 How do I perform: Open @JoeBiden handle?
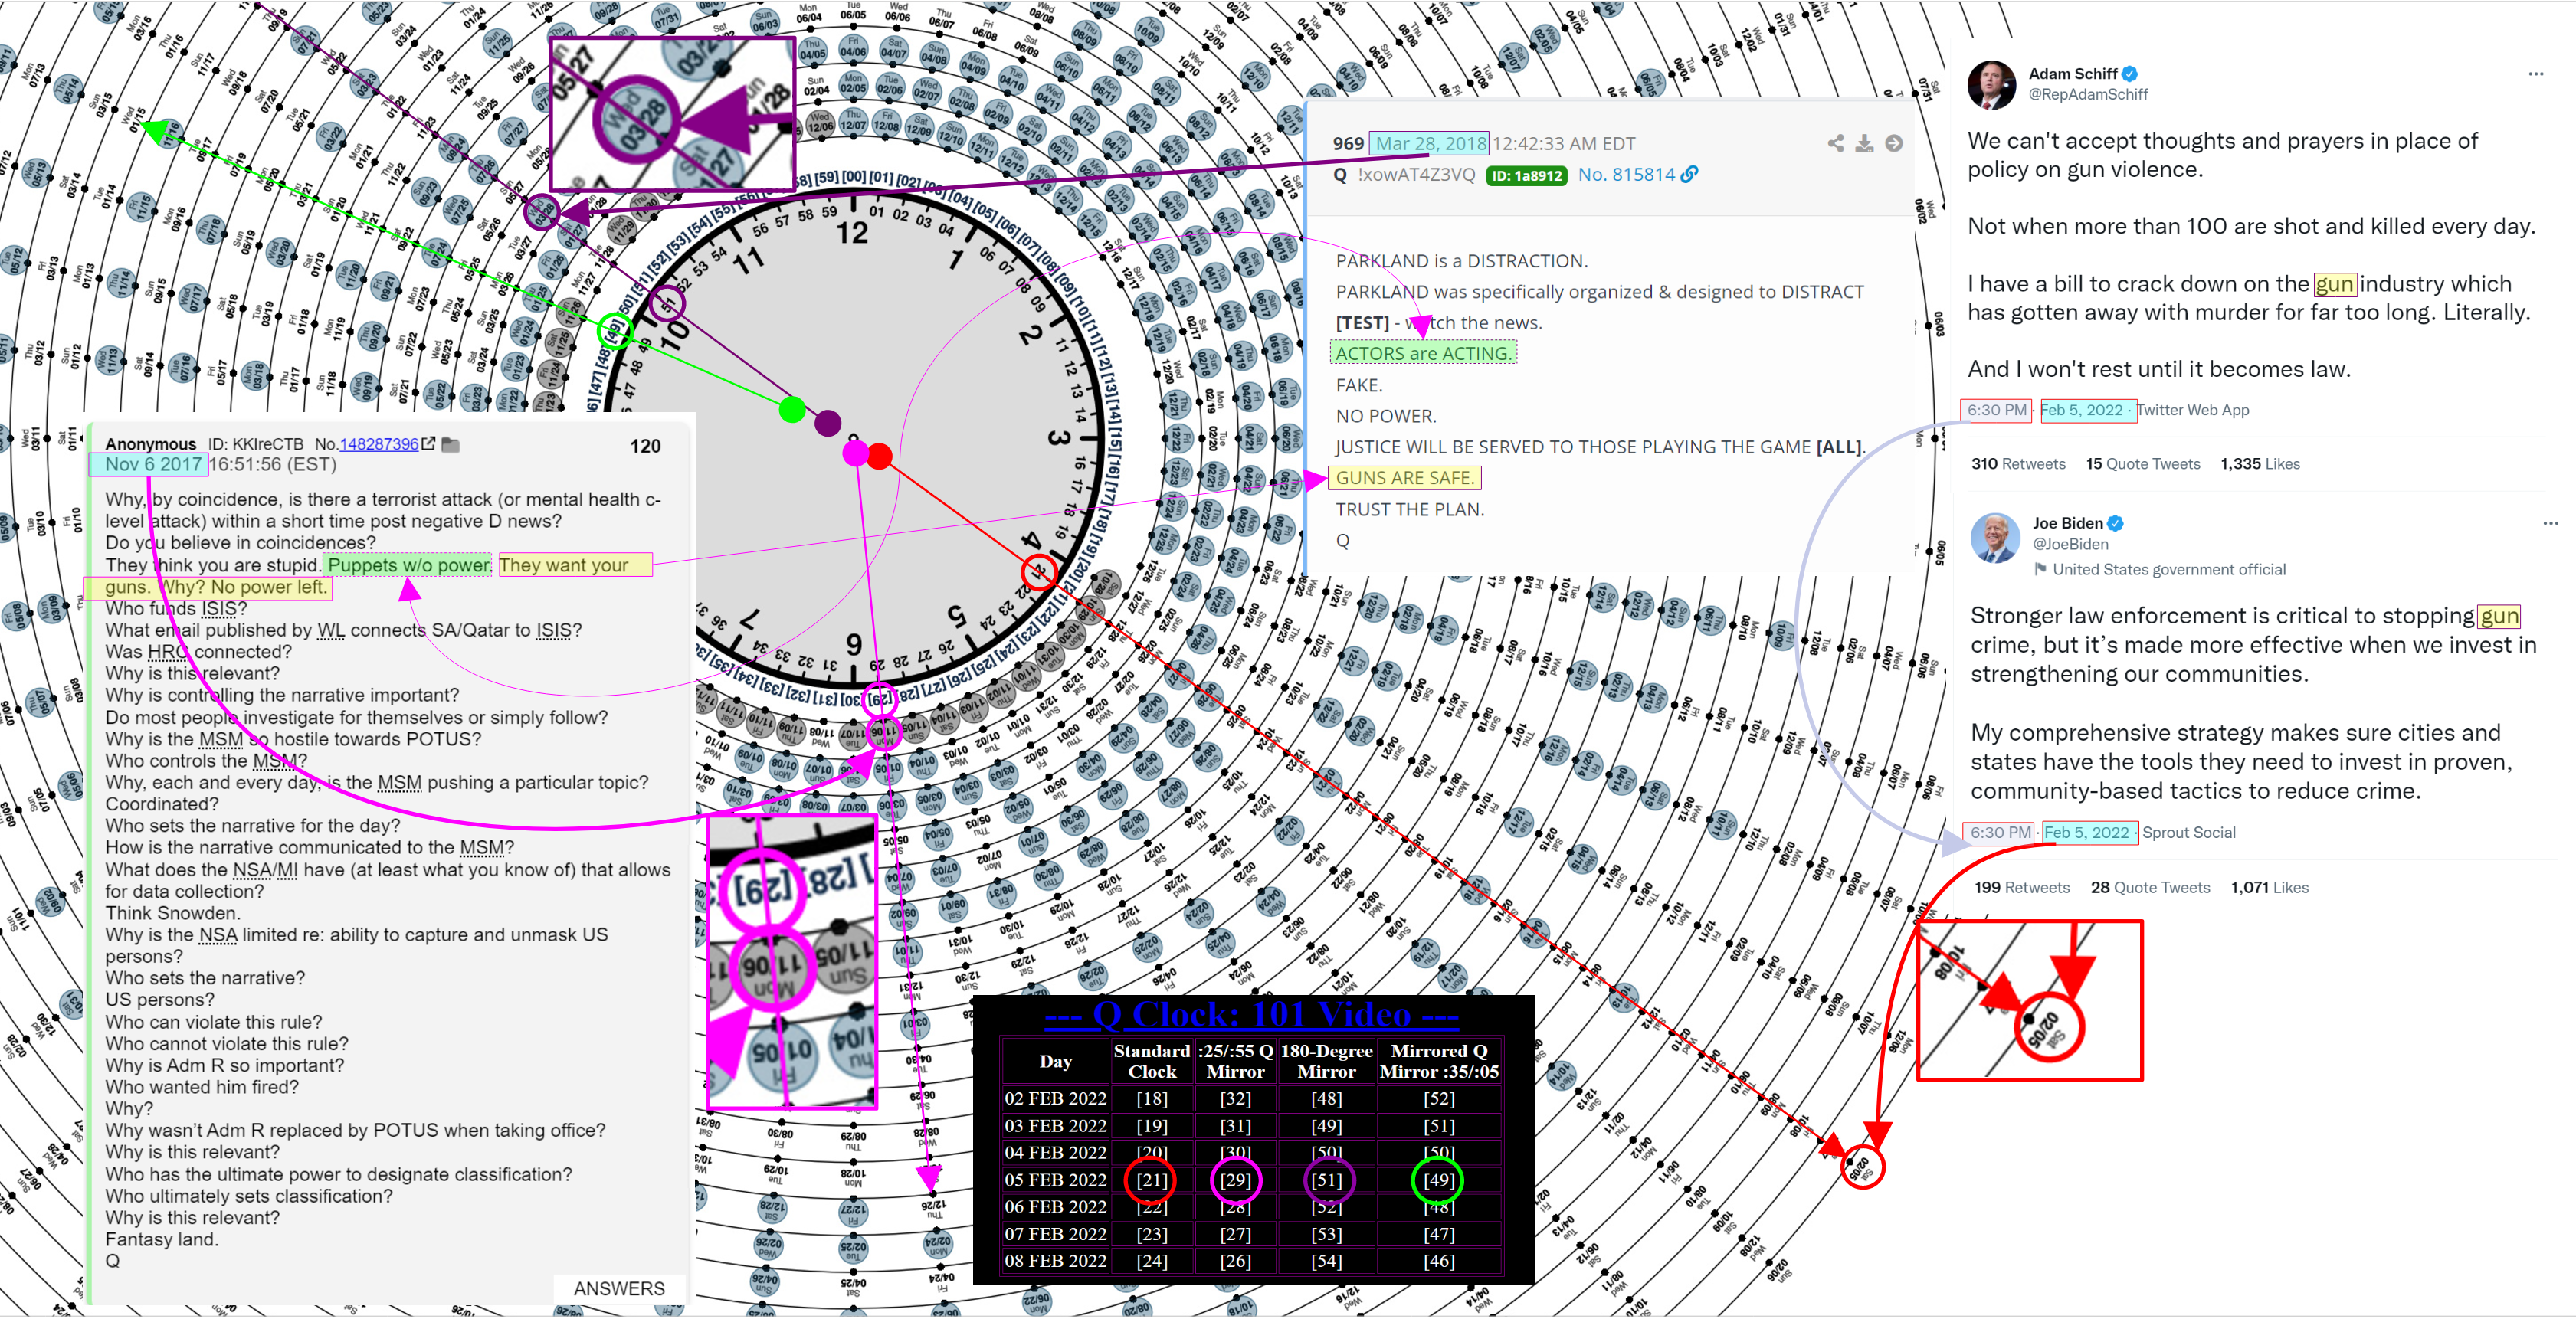pos(2070,544)
